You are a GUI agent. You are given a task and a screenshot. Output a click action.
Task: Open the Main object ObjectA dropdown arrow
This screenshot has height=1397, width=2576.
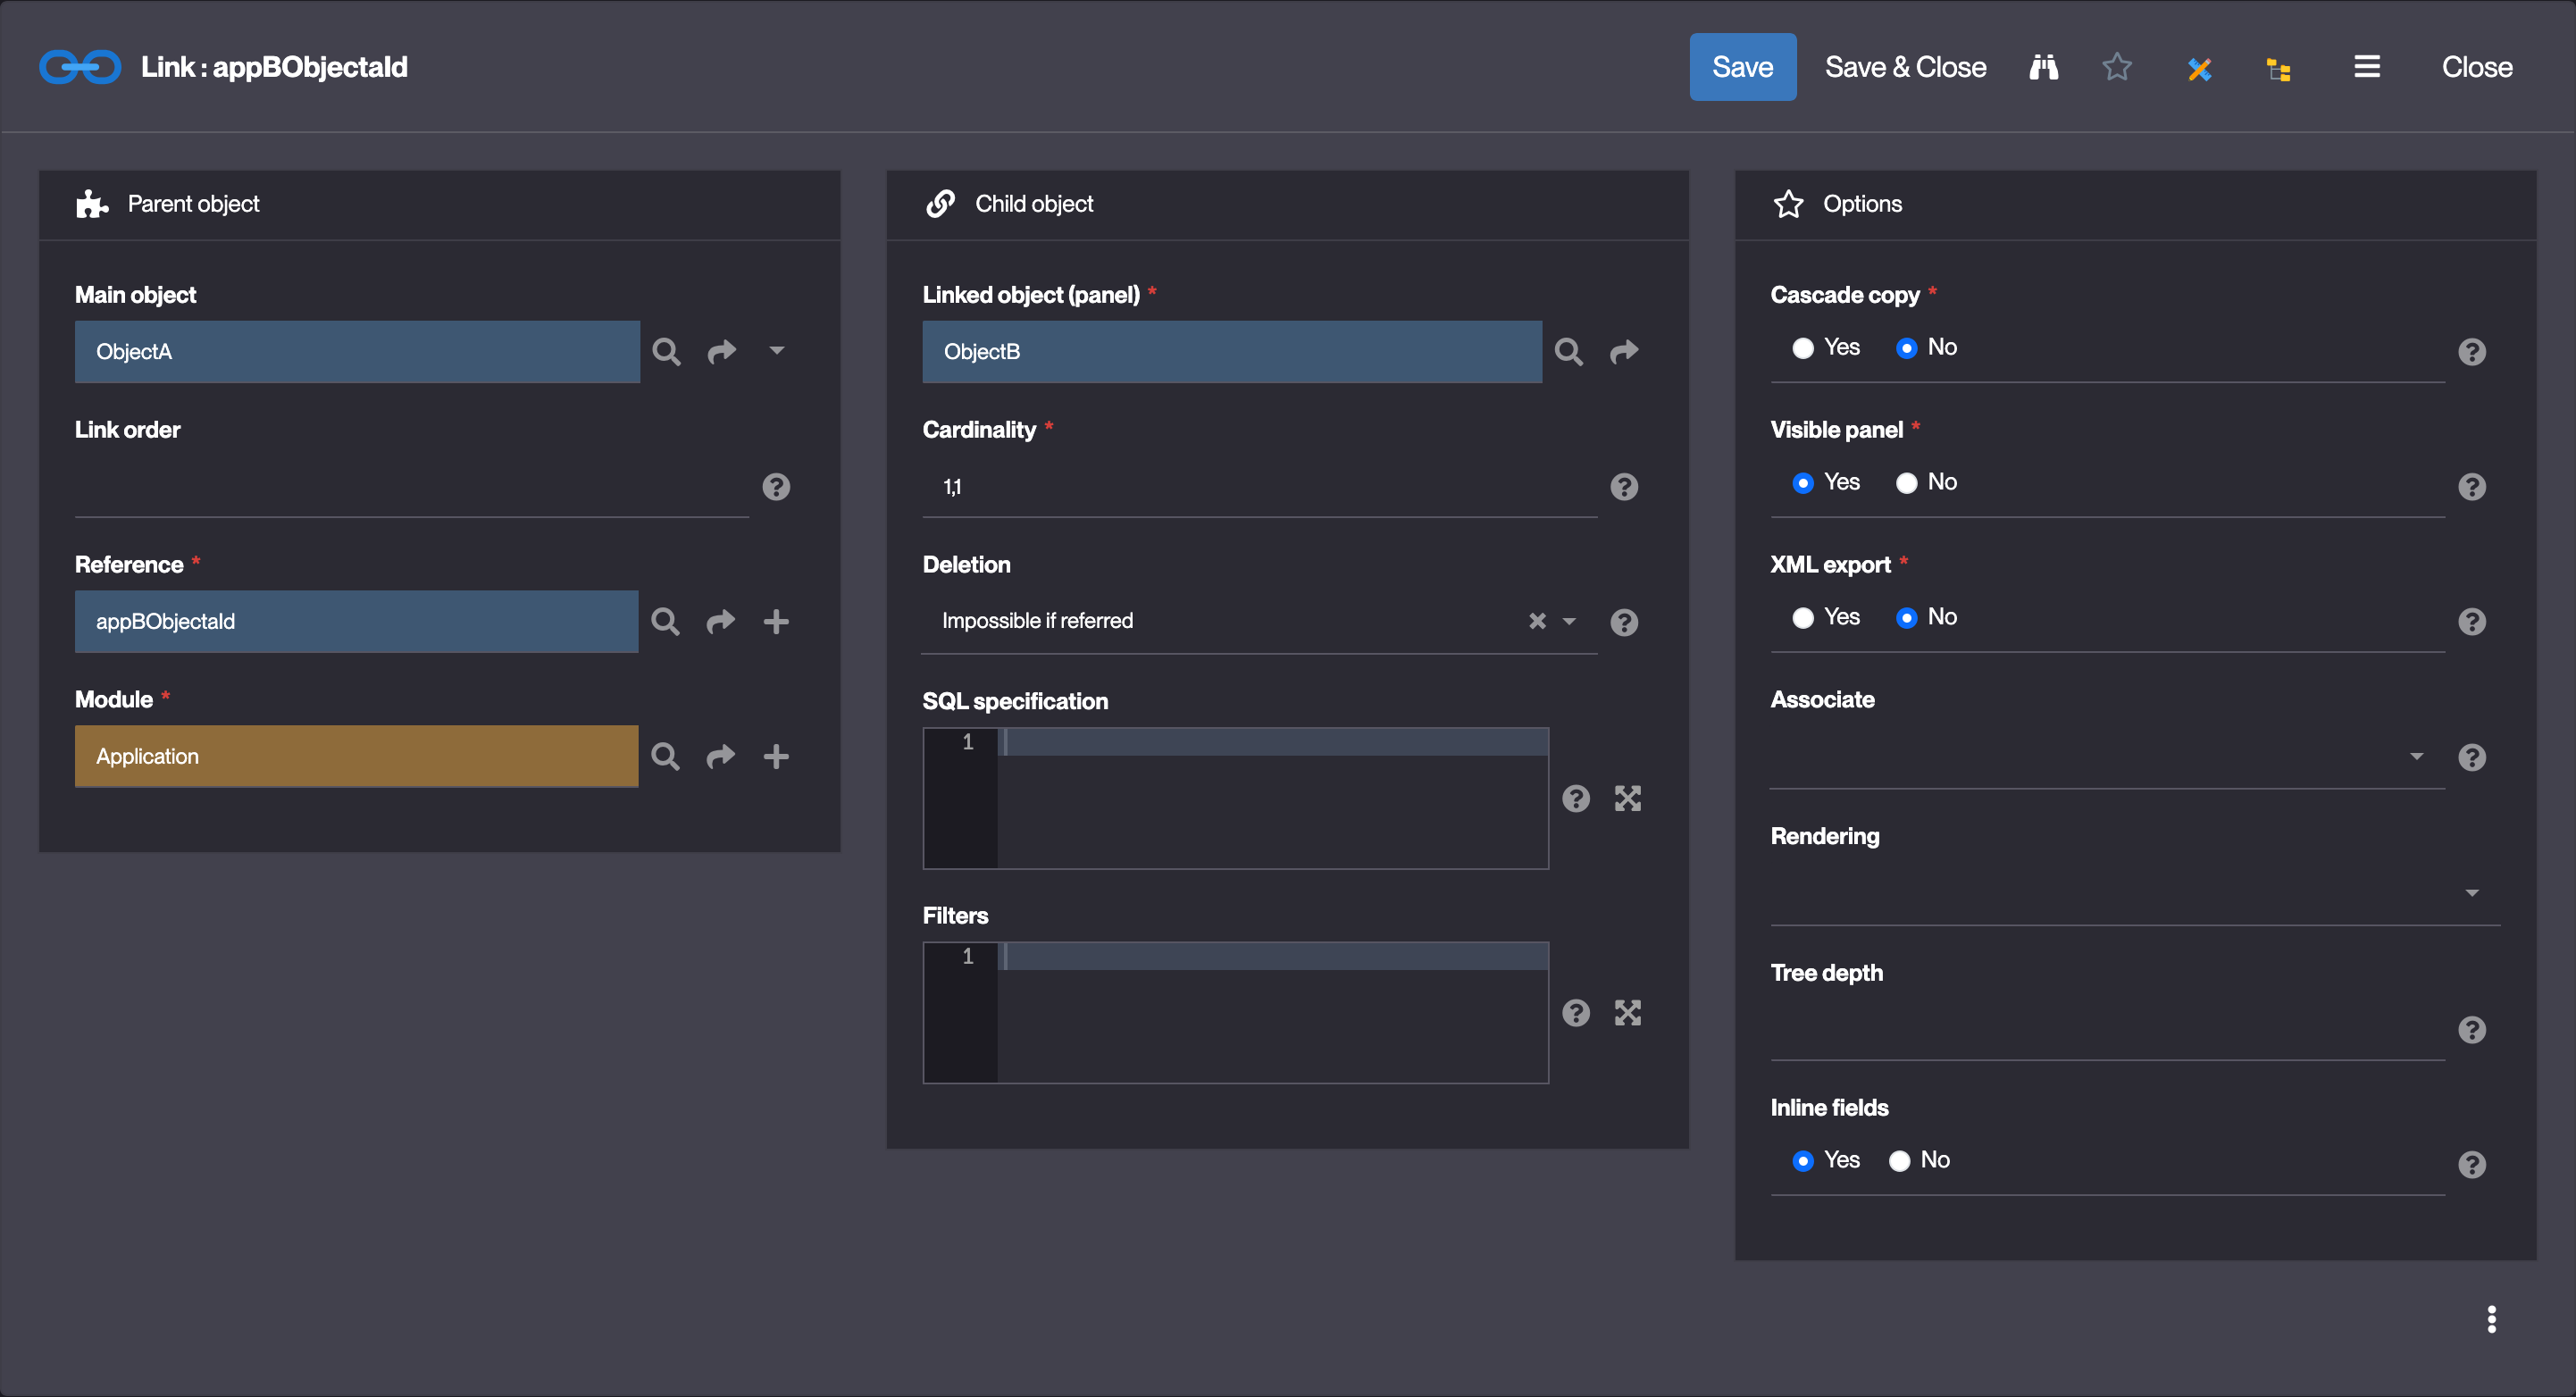(x=777, y=351)
